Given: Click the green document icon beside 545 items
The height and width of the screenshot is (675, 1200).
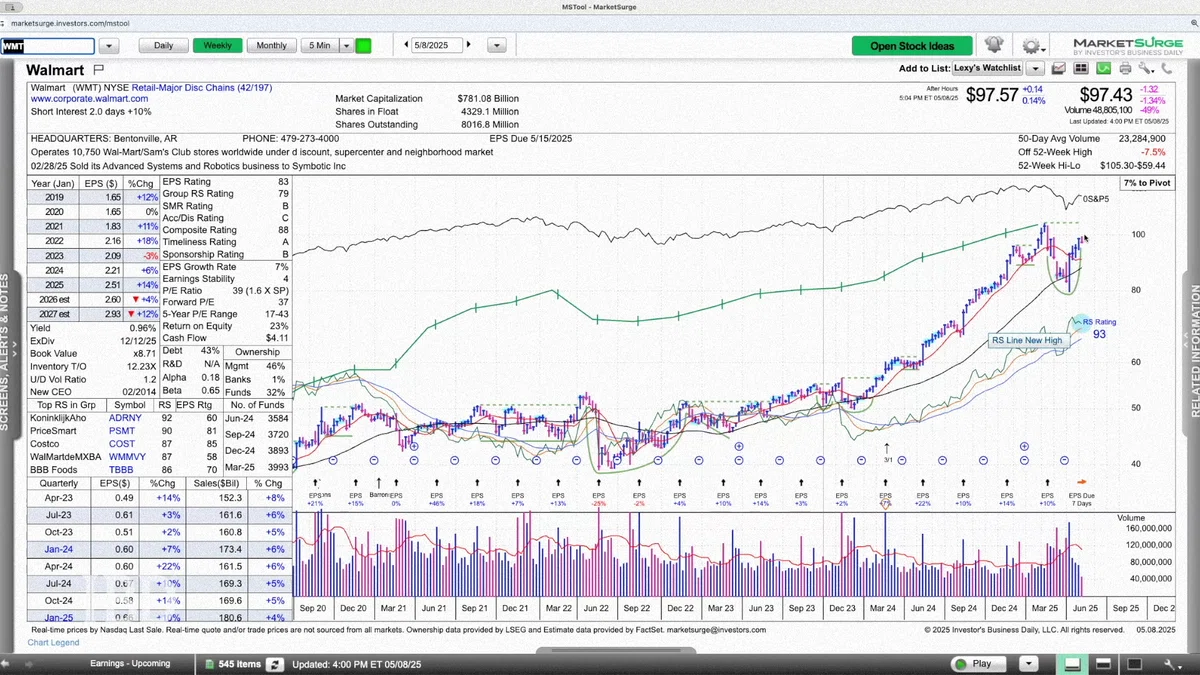Looking at the screenshot, I should coord(209,664).
